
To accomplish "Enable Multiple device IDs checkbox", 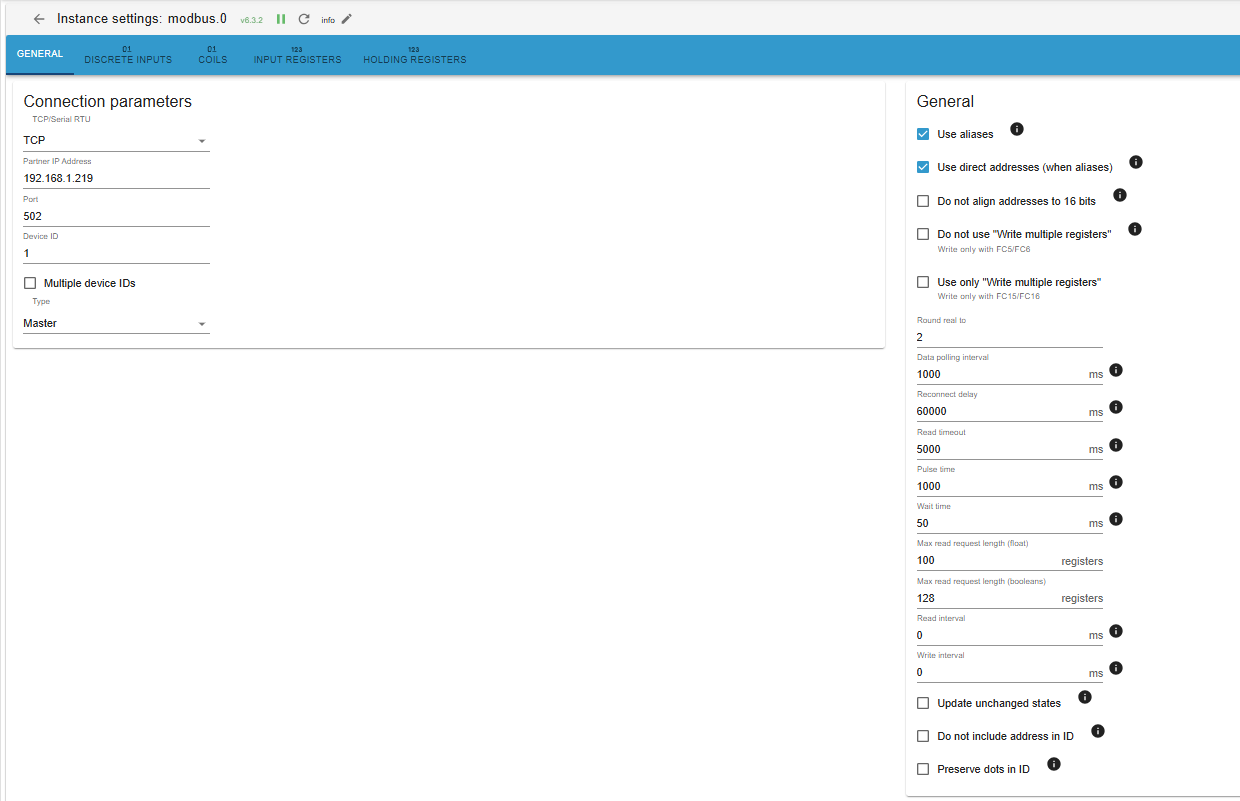I will (30, 283).
